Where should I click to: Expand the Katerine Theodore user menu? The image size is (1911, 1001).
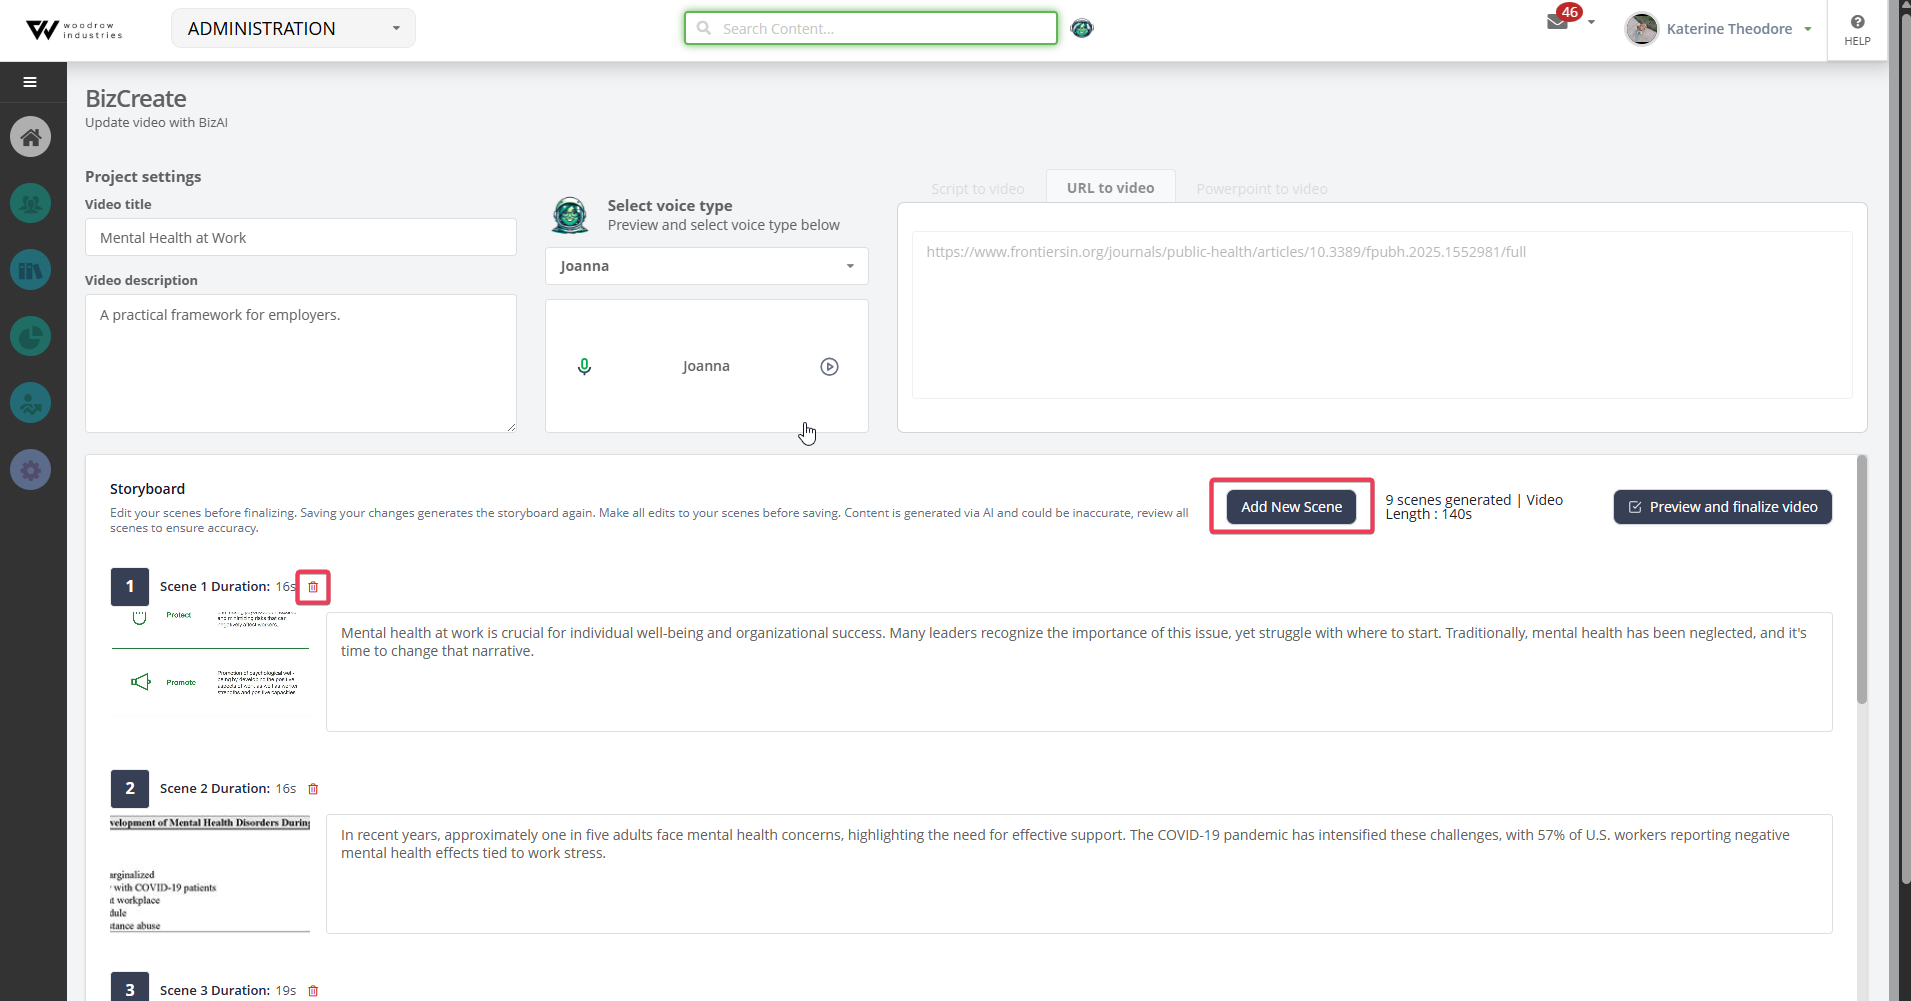1719,29
